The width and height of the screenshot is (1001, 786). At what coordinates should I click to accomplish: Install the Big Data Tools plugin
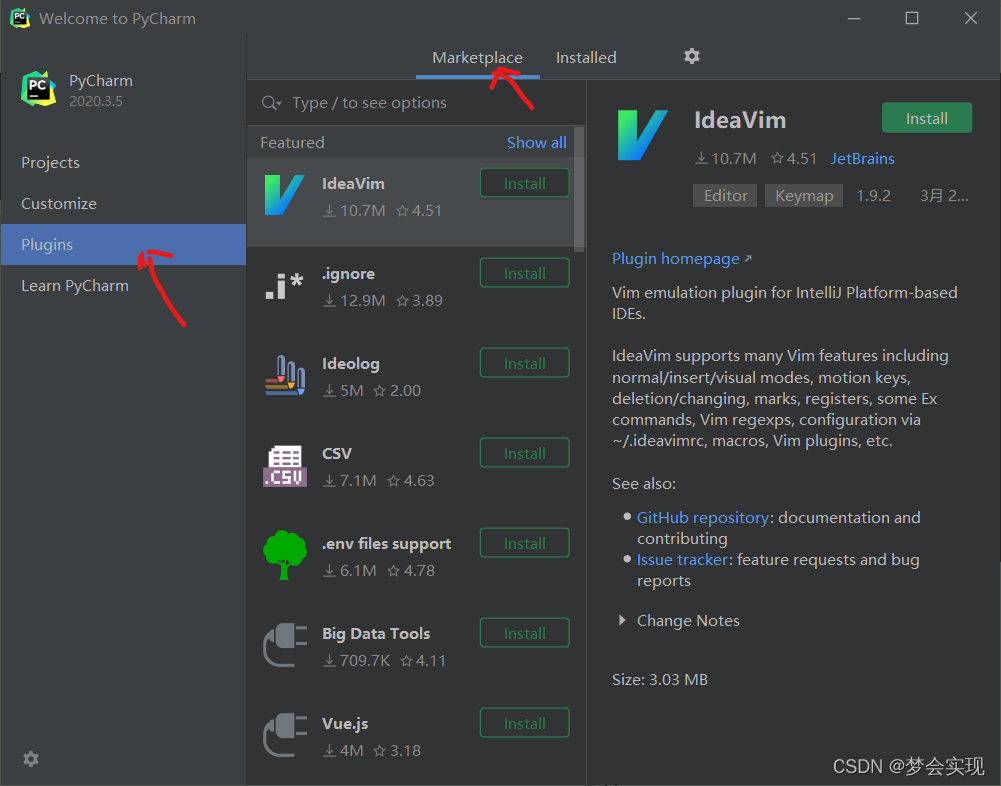pyautogui.click(x=525, y=633)
